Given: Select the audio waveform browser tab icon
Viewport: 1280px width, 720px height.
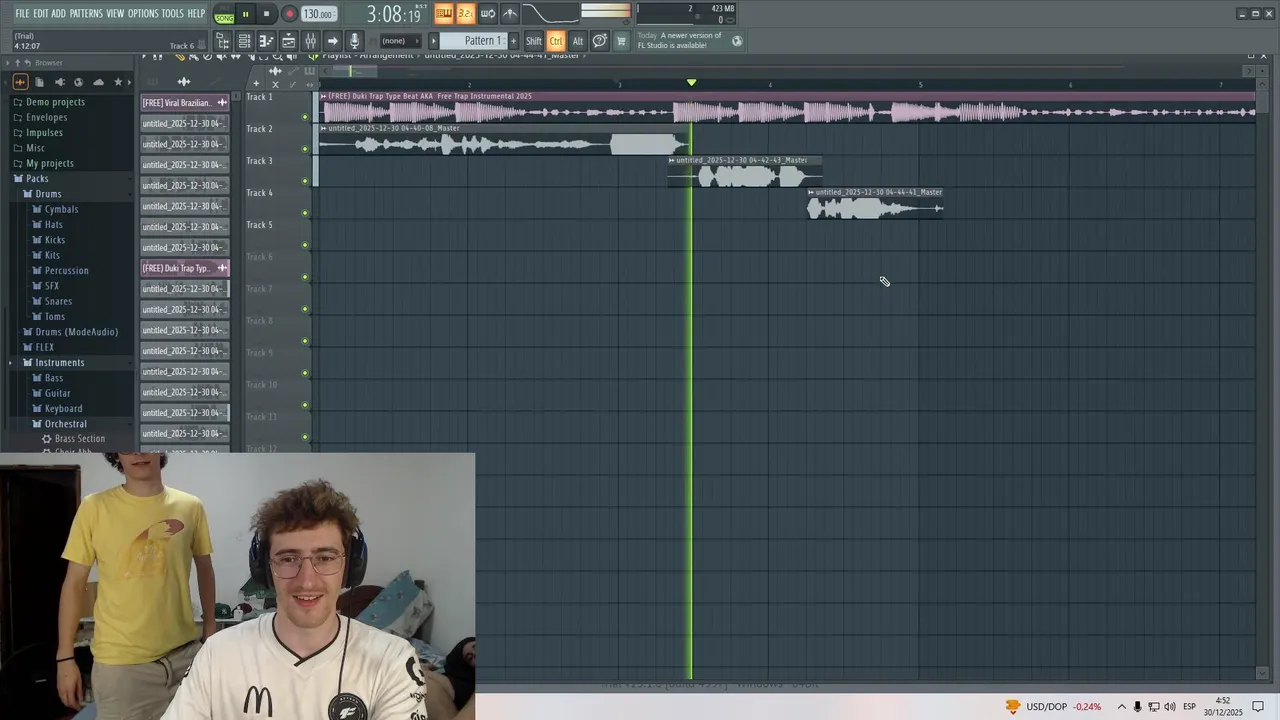Looking at the screenshot, I should tap(20, 82).
